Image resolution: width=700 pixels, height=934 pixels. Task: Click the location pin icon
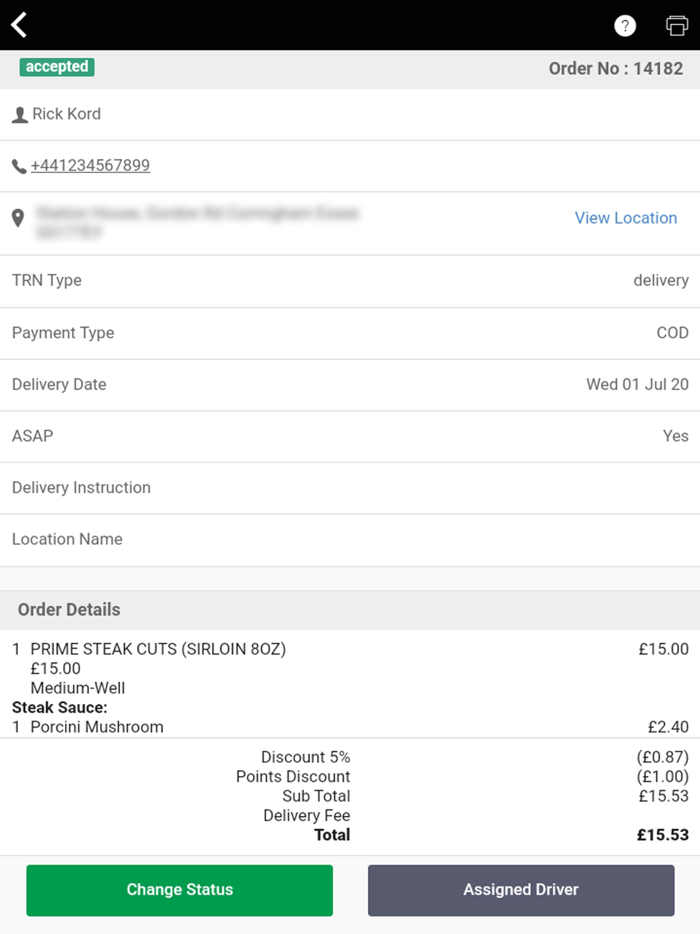coord(17,218)
